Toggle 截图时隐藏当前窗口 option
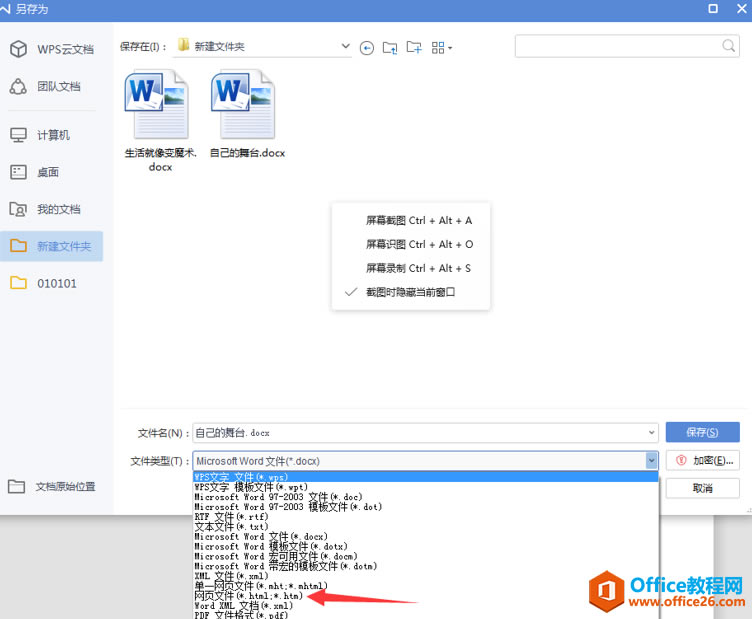 411,292
